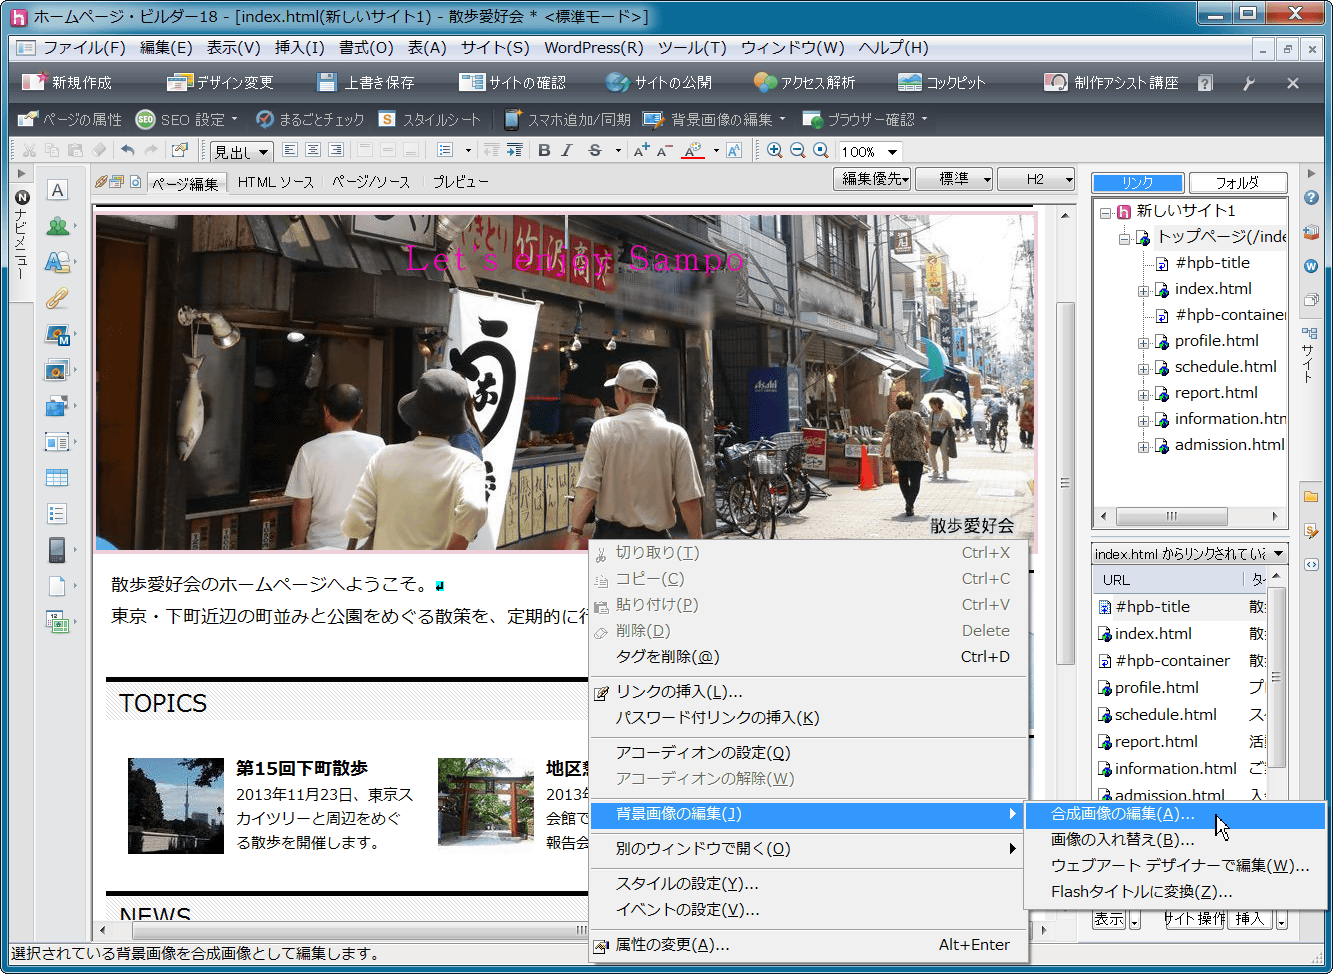
Task: Switch to the リンク panel tab
Action: 1137,182
